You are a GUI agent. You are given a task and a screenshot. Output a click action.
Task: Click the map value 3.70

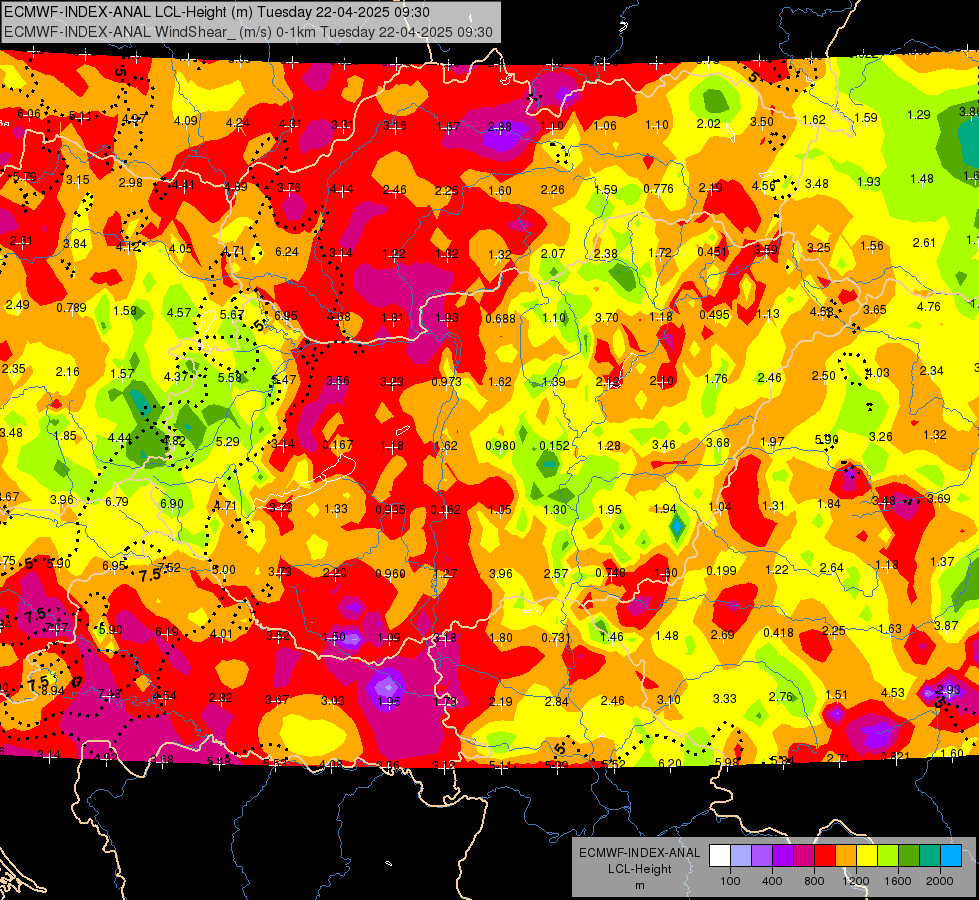[x=606, y=317]
